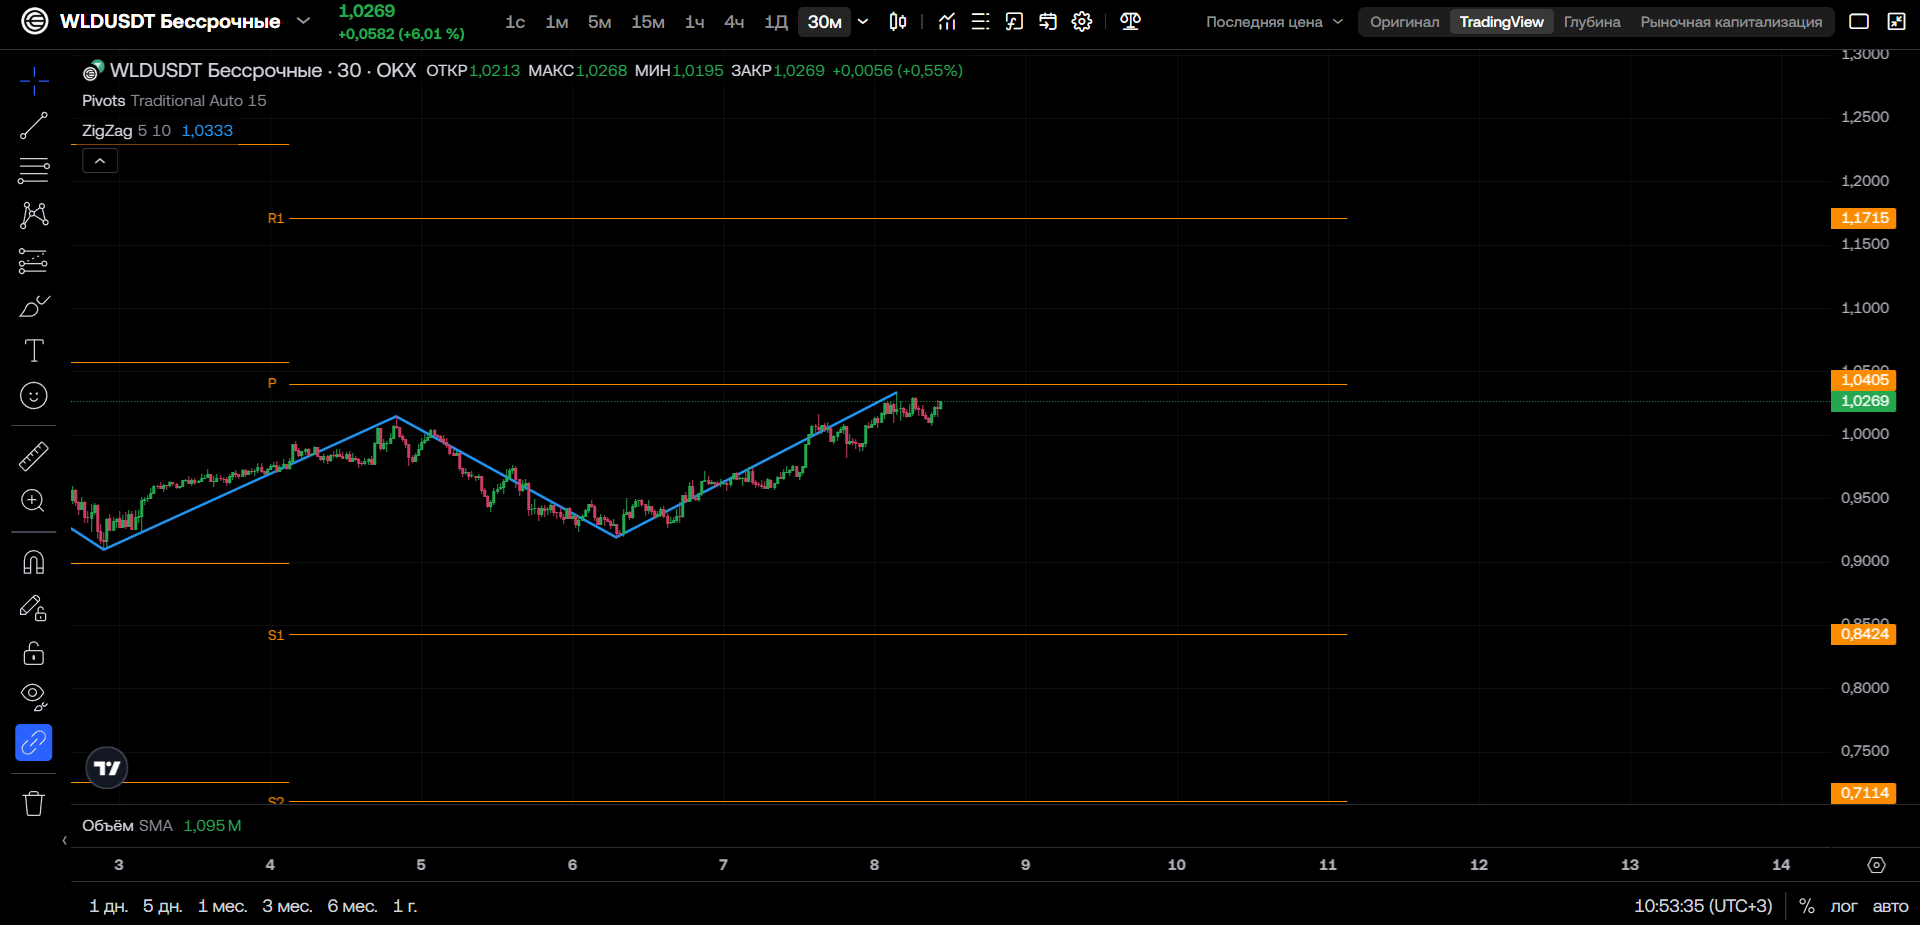Select the brush drawing tool
This screenshot has height=925, width=1920.
[34, 306]
